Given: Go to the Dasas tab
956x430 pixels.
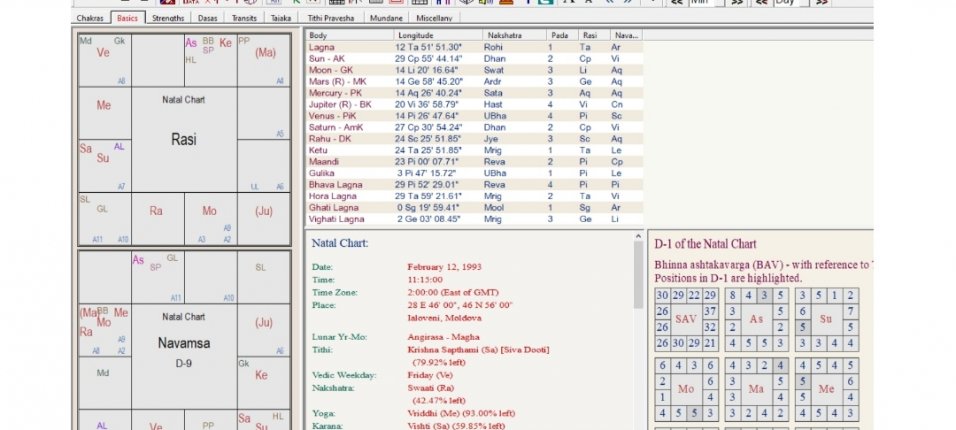Looking at the screenshot, I should (x=207, y=18).
